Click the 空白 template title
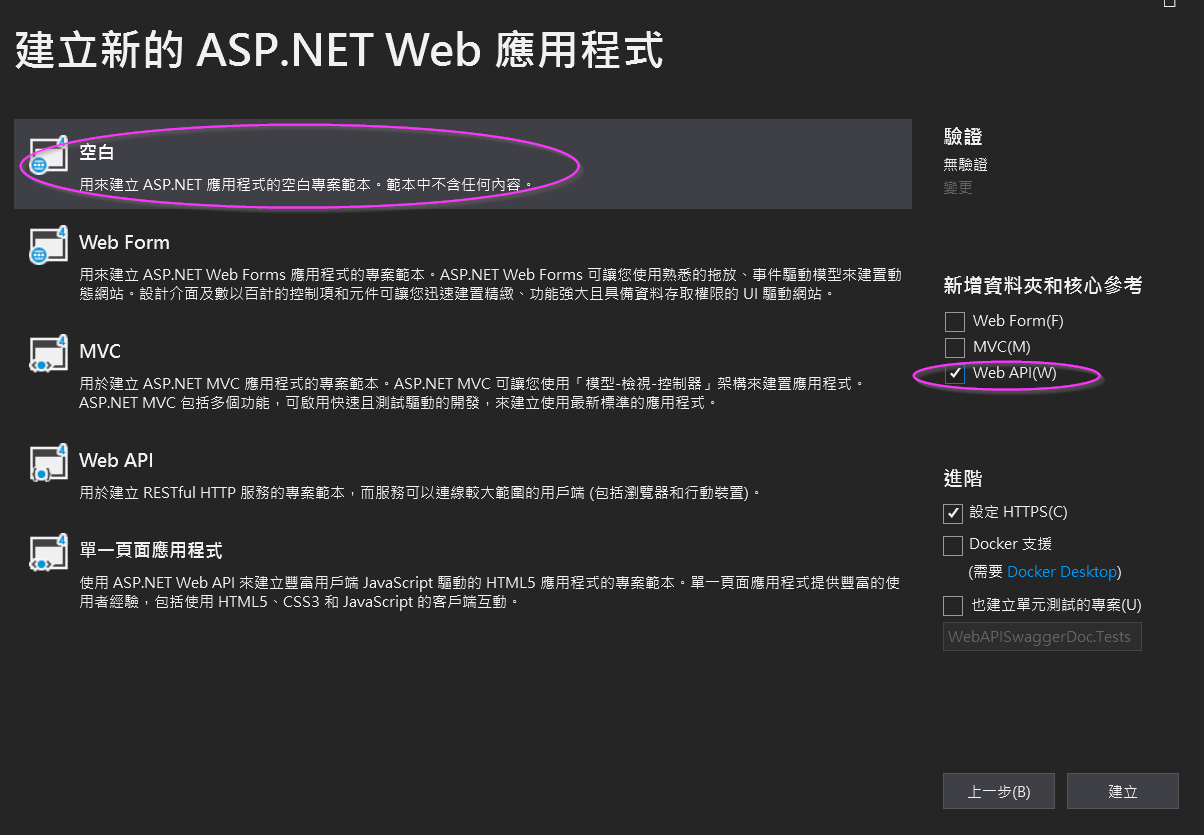1204x835 pixels. click(x=97, y=153)
